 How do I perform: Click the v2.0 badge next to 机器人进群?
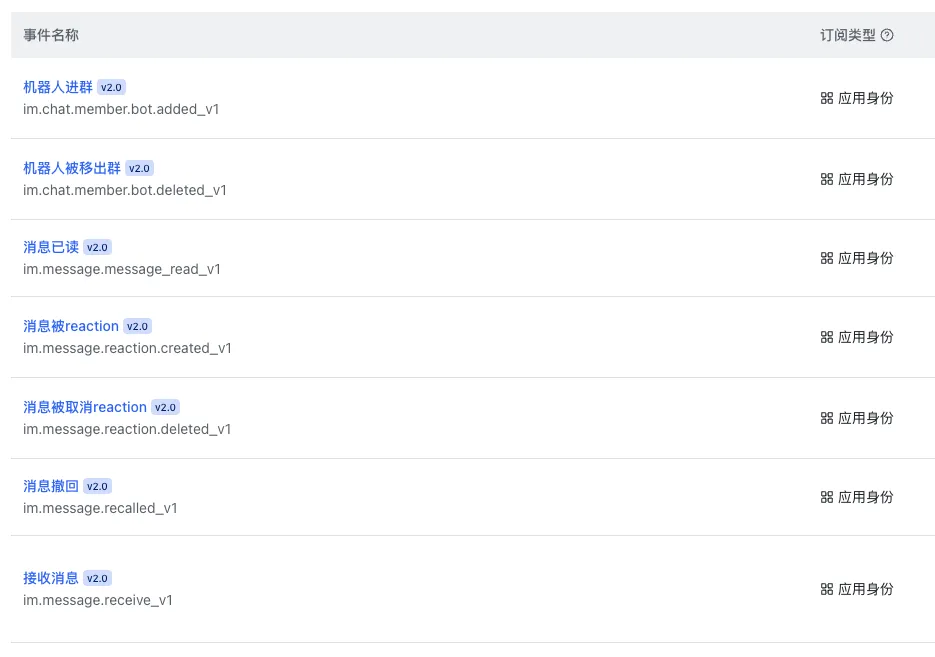coord(112,87)
